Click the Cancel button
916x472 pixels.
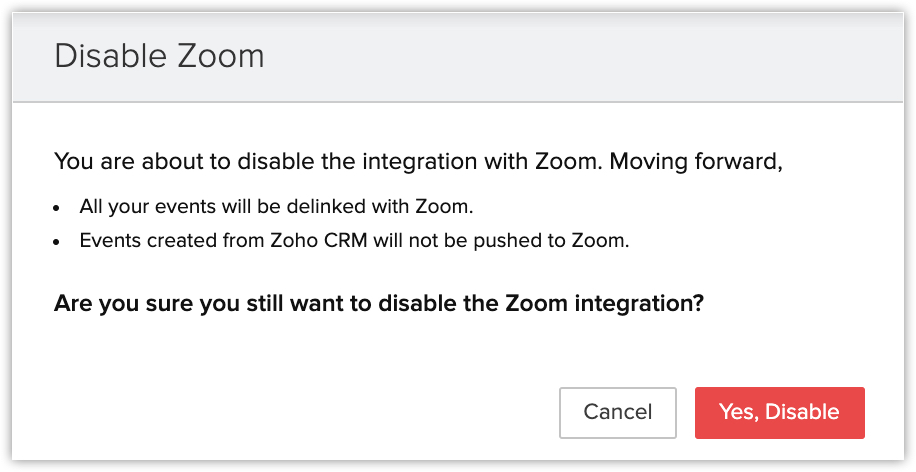tap(618, 412)
